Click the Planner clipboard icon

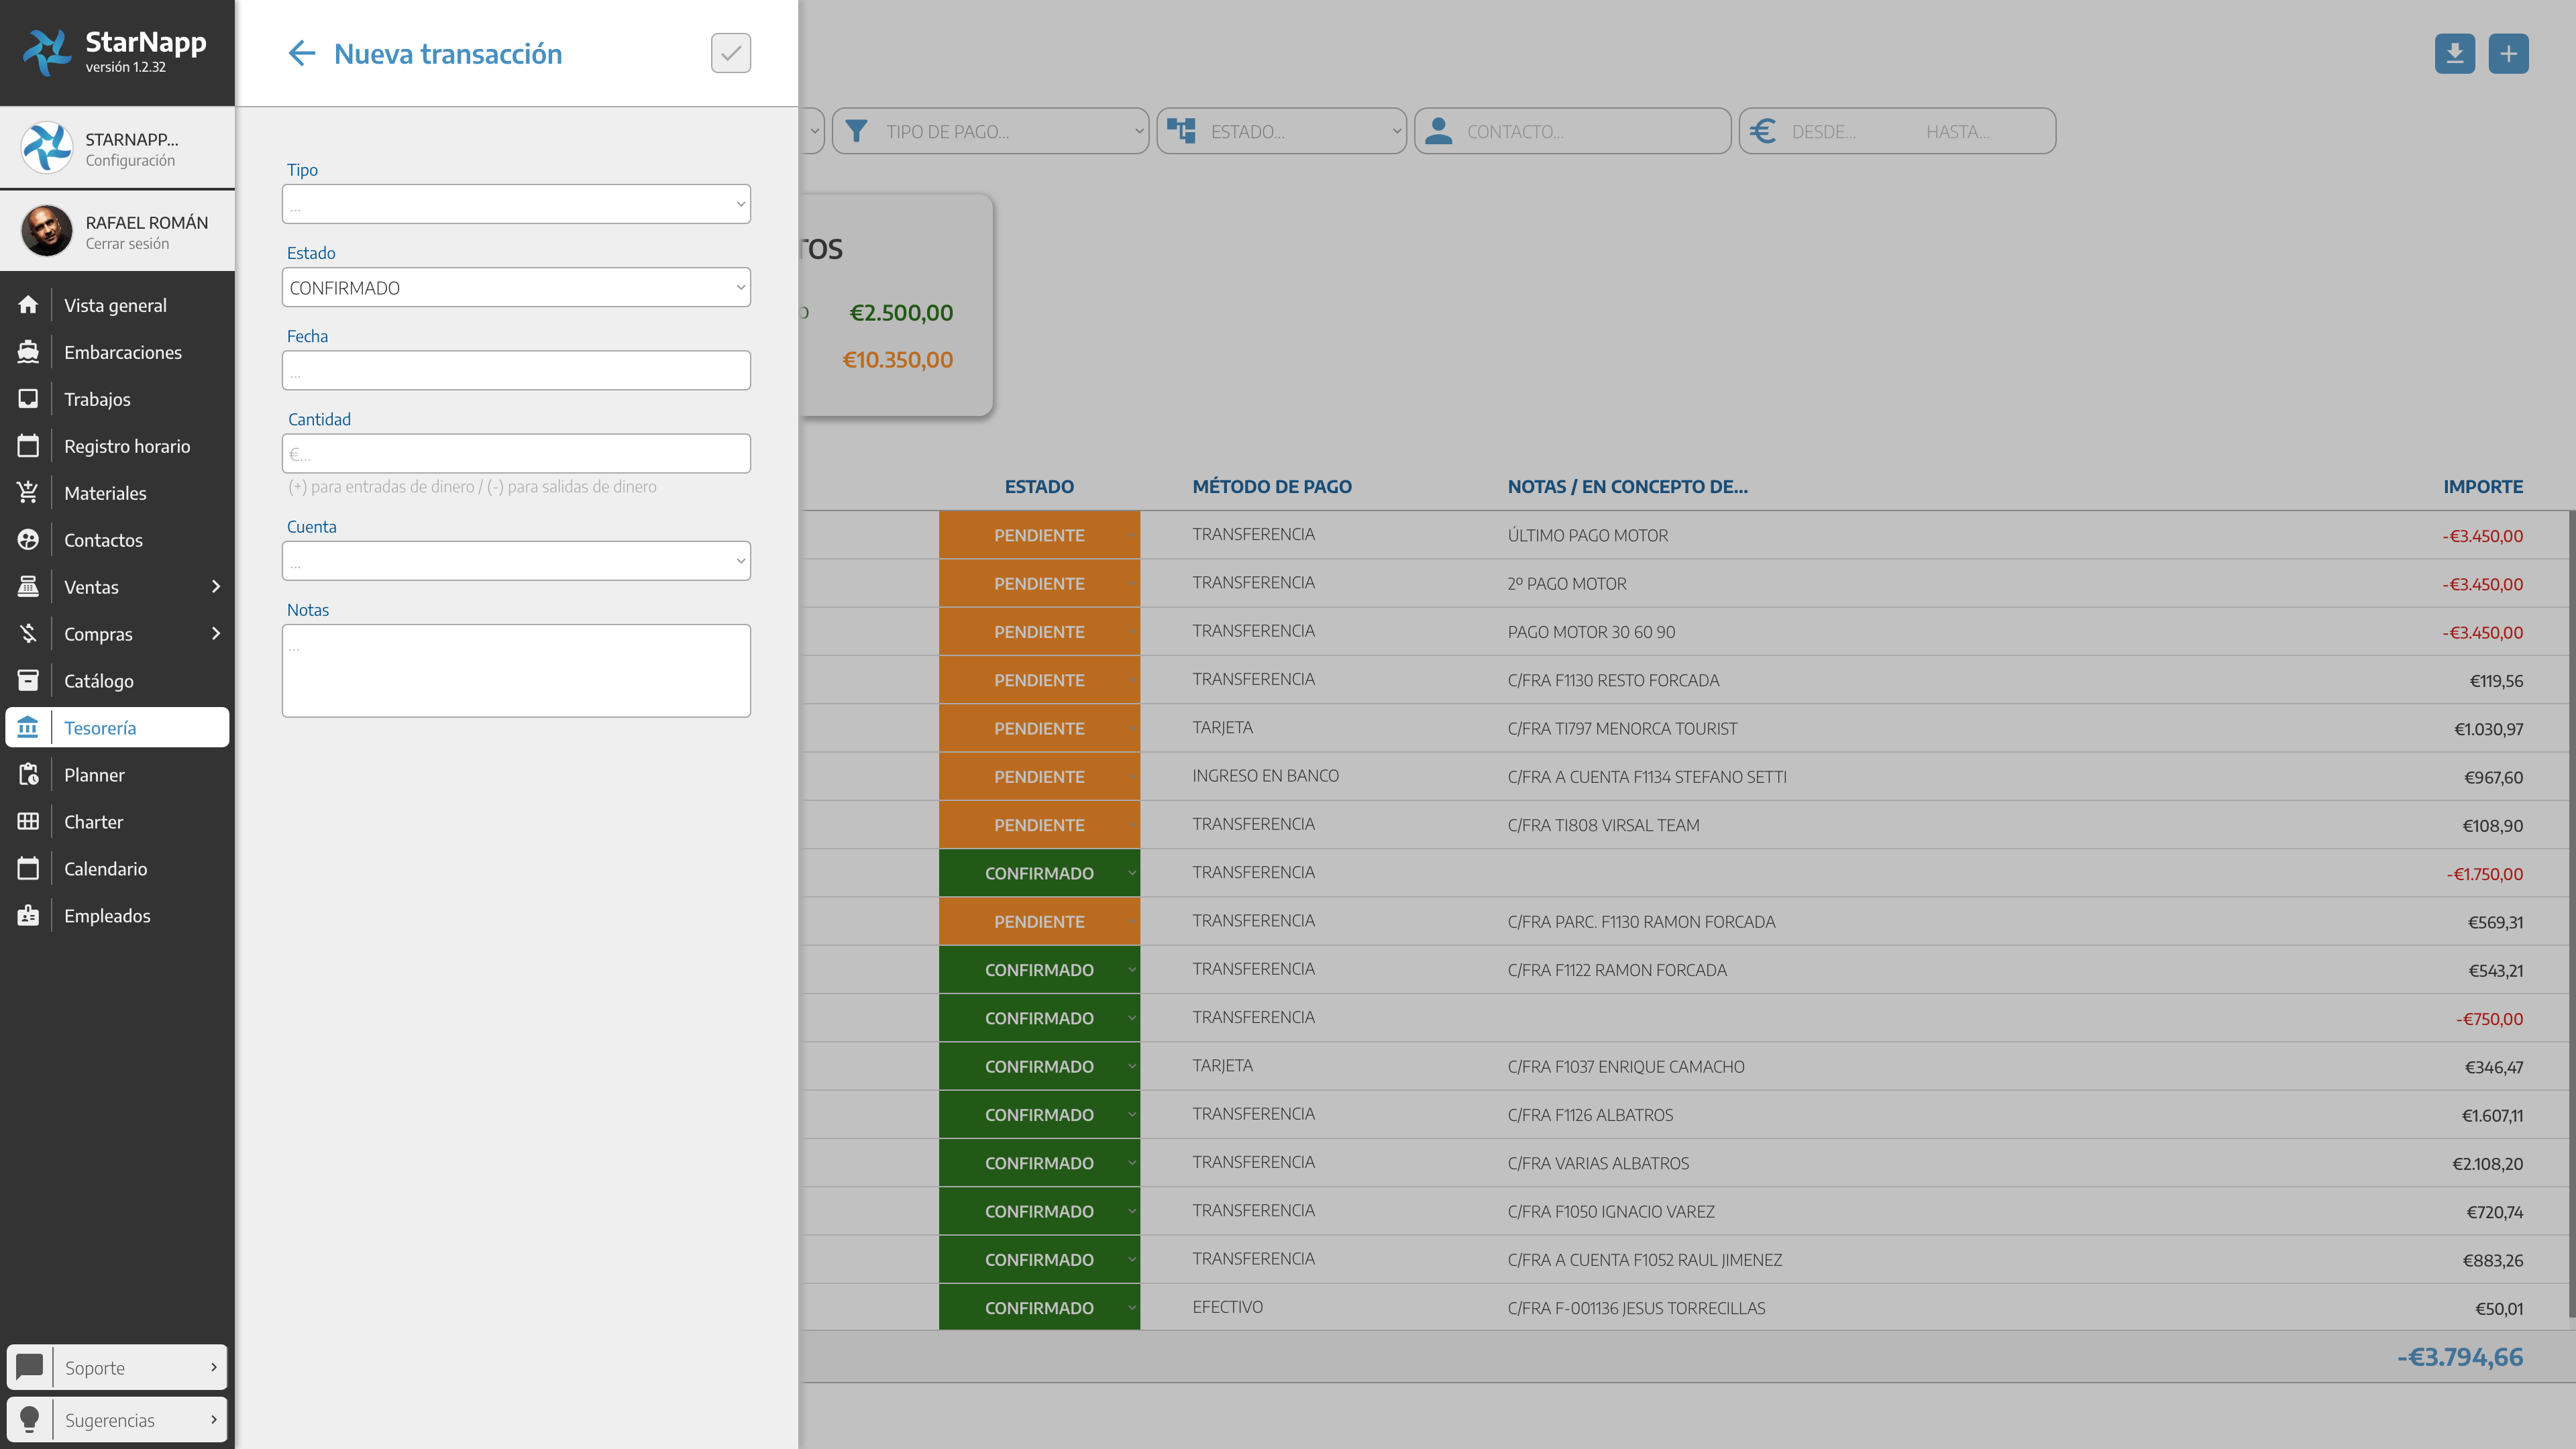pyautogui.click(x=28, y=775)
